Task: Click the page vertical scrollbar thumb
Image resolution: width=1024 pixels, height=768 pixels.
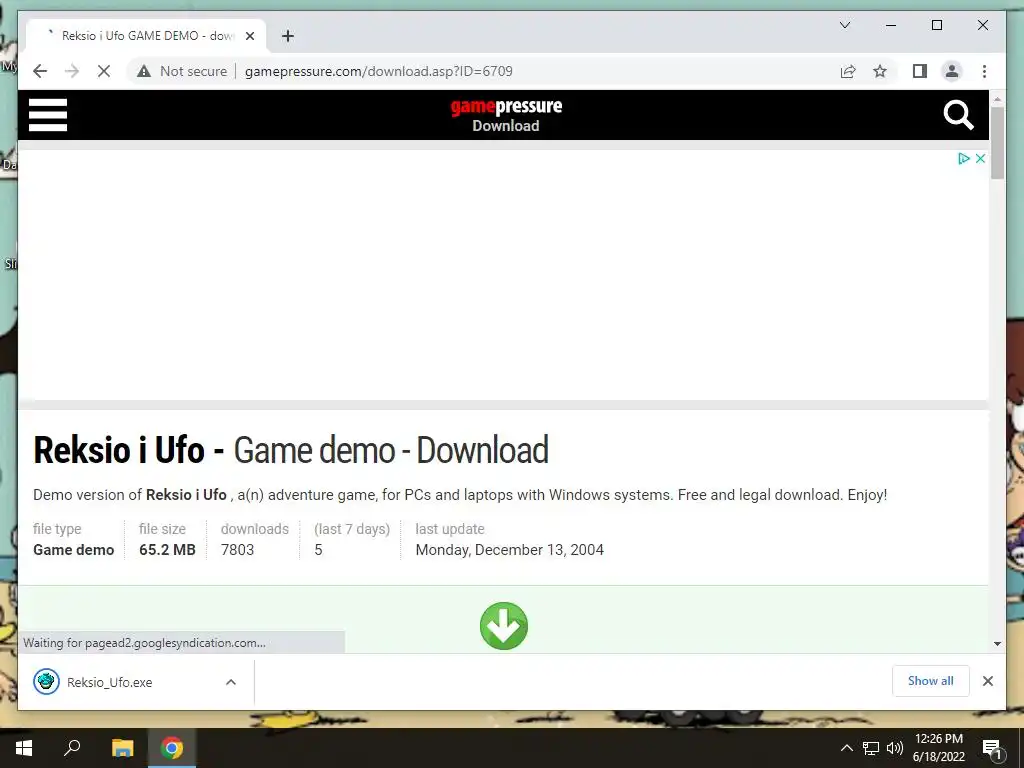Action: point(997,142)
